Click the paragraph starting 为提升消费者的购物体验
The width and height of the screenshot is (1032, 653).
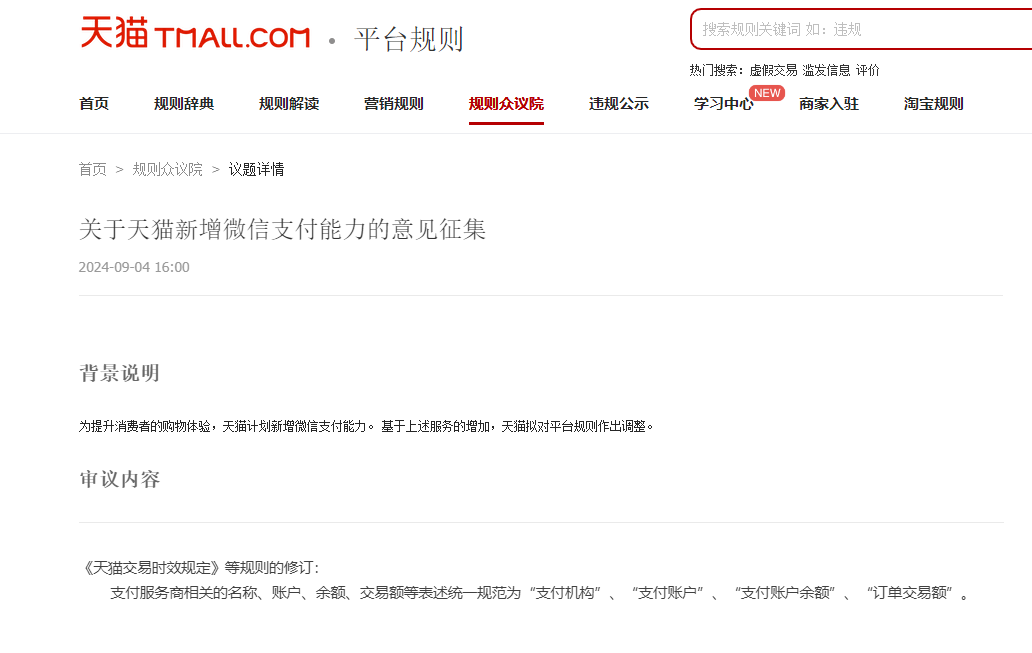366,427
